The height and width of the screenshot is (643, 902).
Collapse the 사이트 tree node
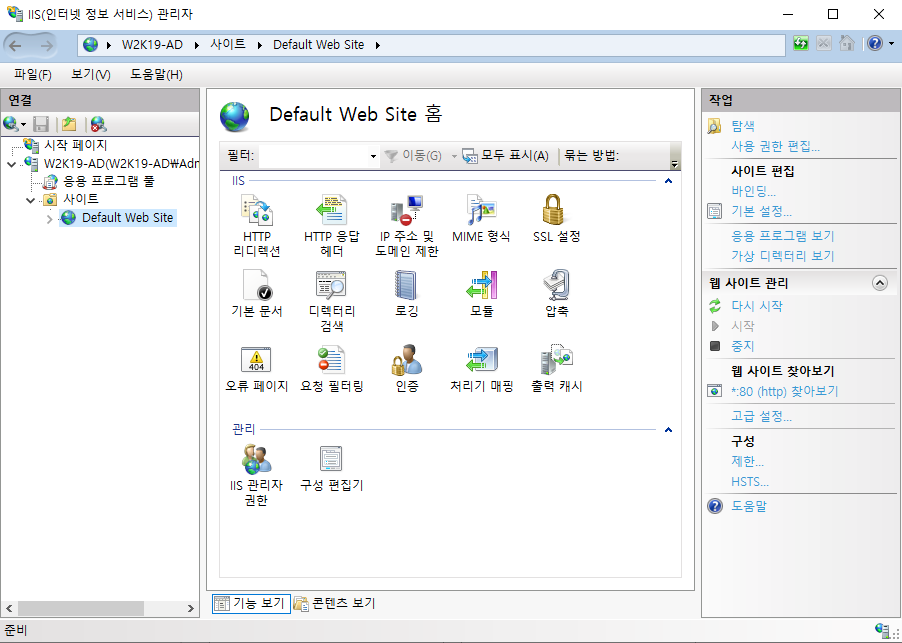[x=30, y=200]
